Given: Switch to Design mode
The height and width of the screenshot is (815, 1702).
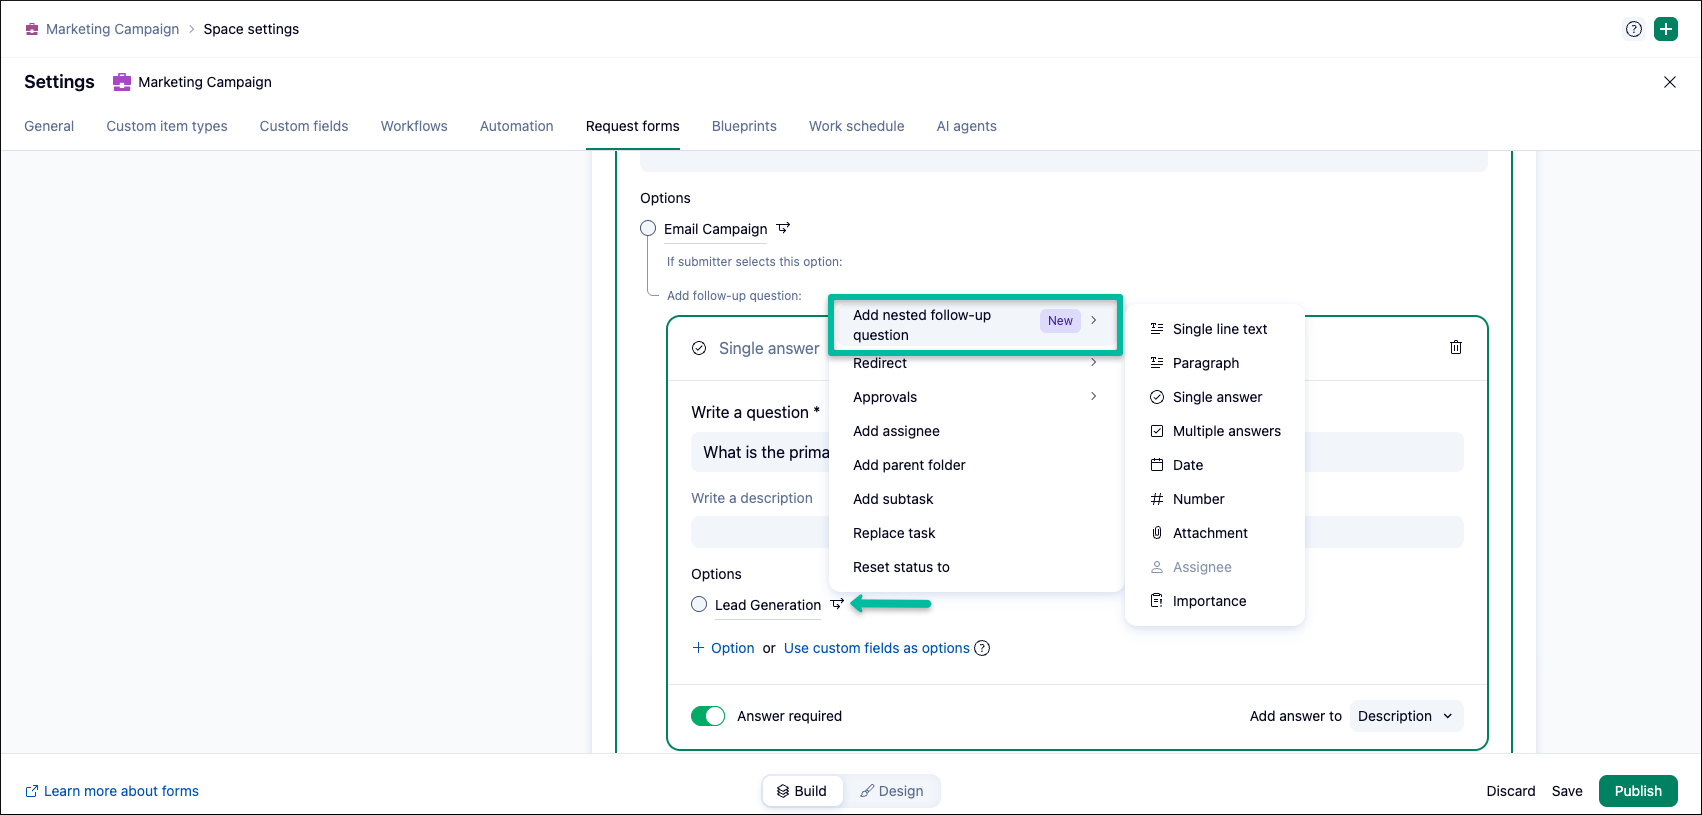Looking at the screenshot, I should tap(892, 791).
